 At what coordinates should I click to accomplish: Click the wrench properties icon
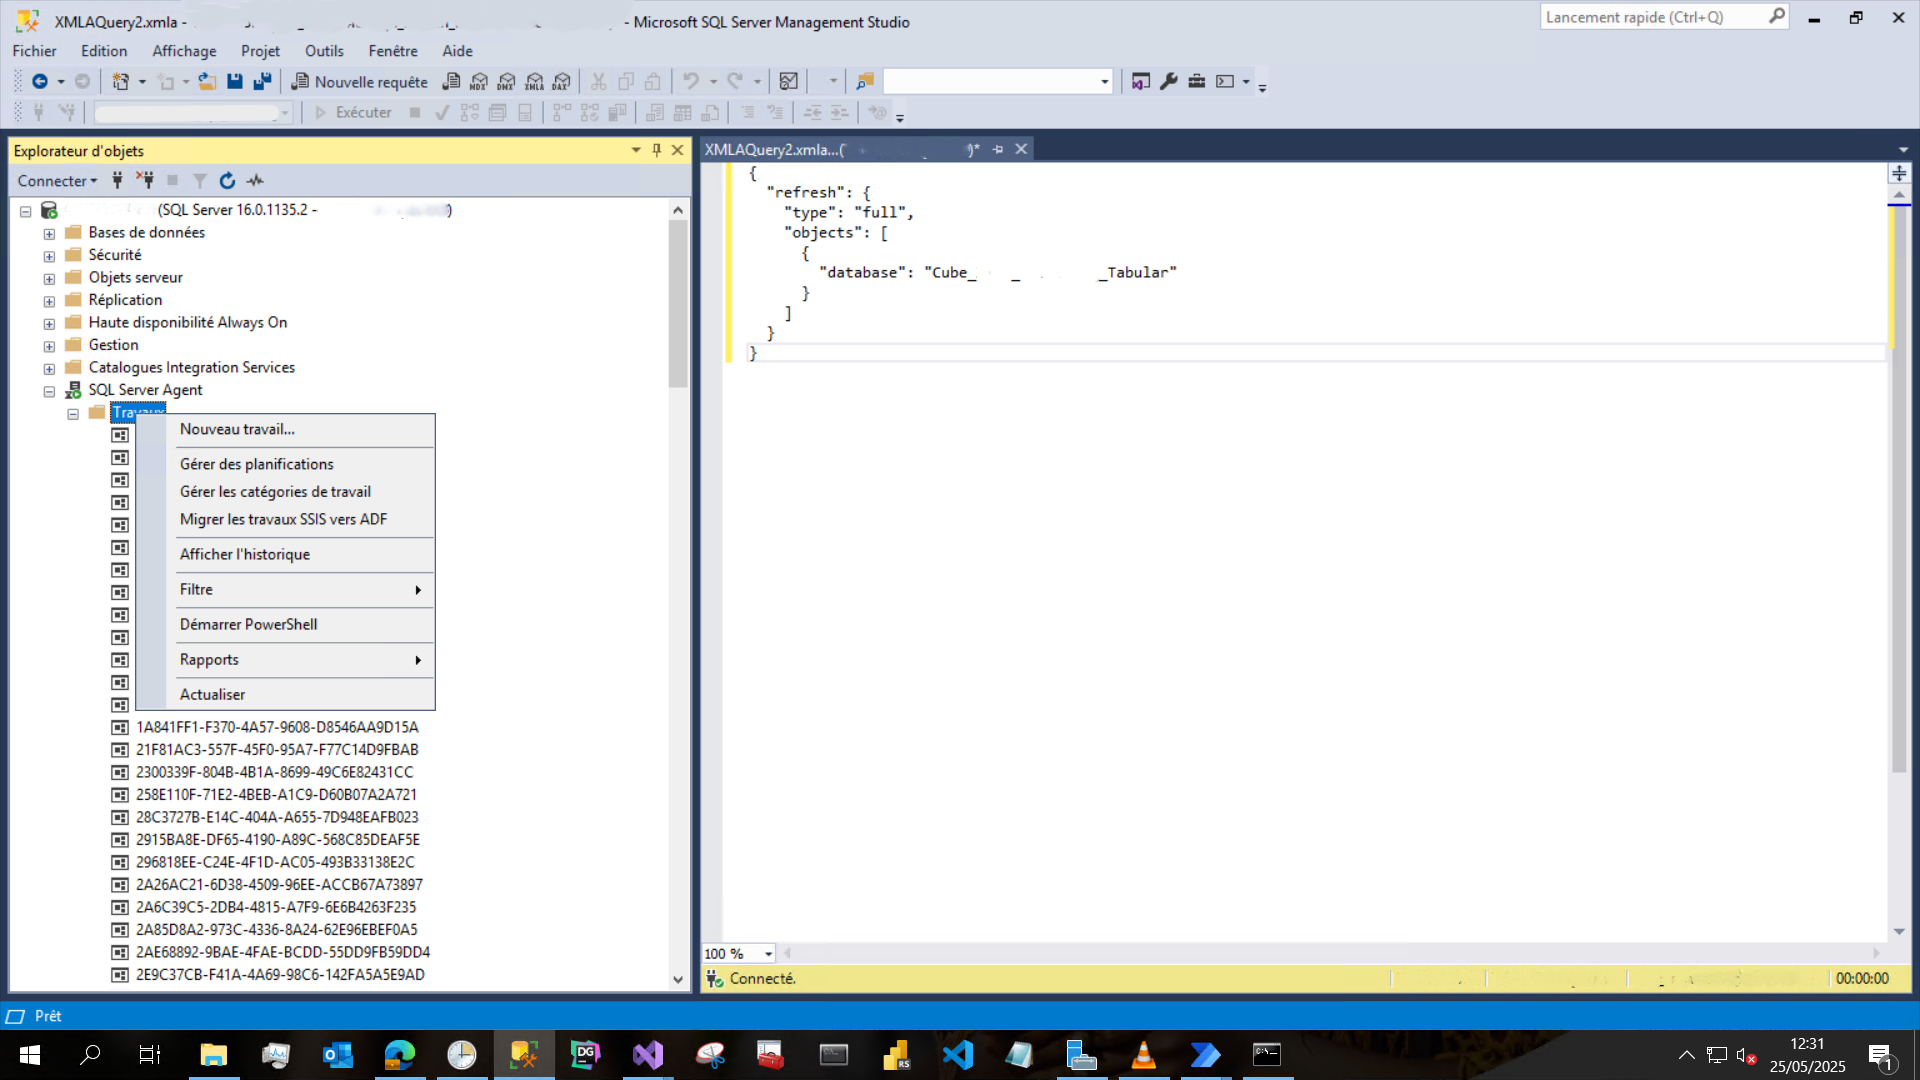pyautogui.click(x=1169, y=82)
